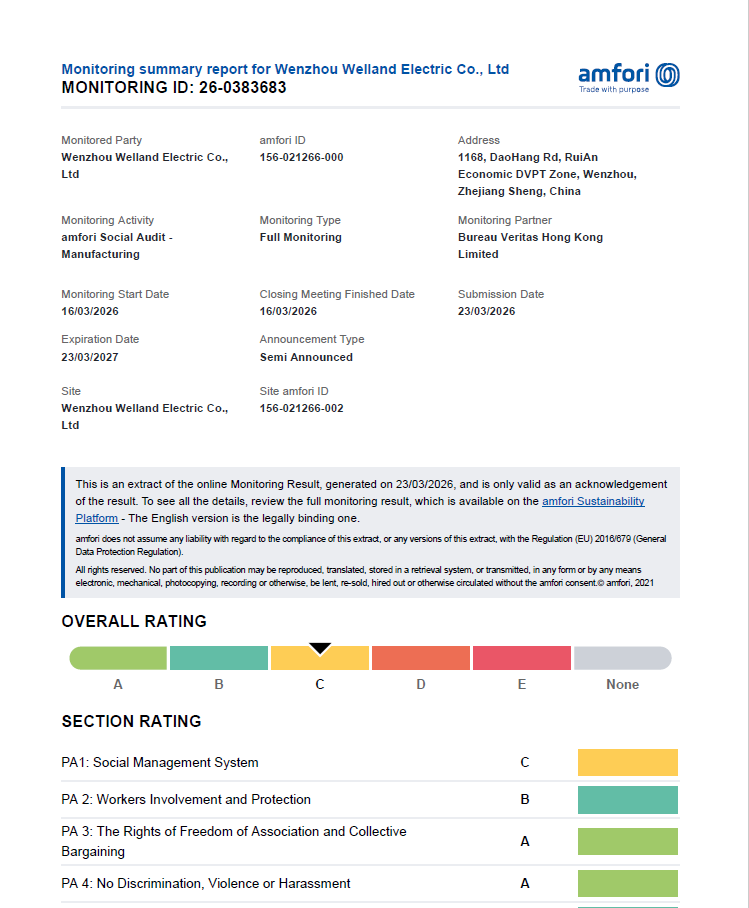The image size is (749, 908).
Task: Click the Monitoring Type value 'Full Monitoring'
Action: [301, 237]
